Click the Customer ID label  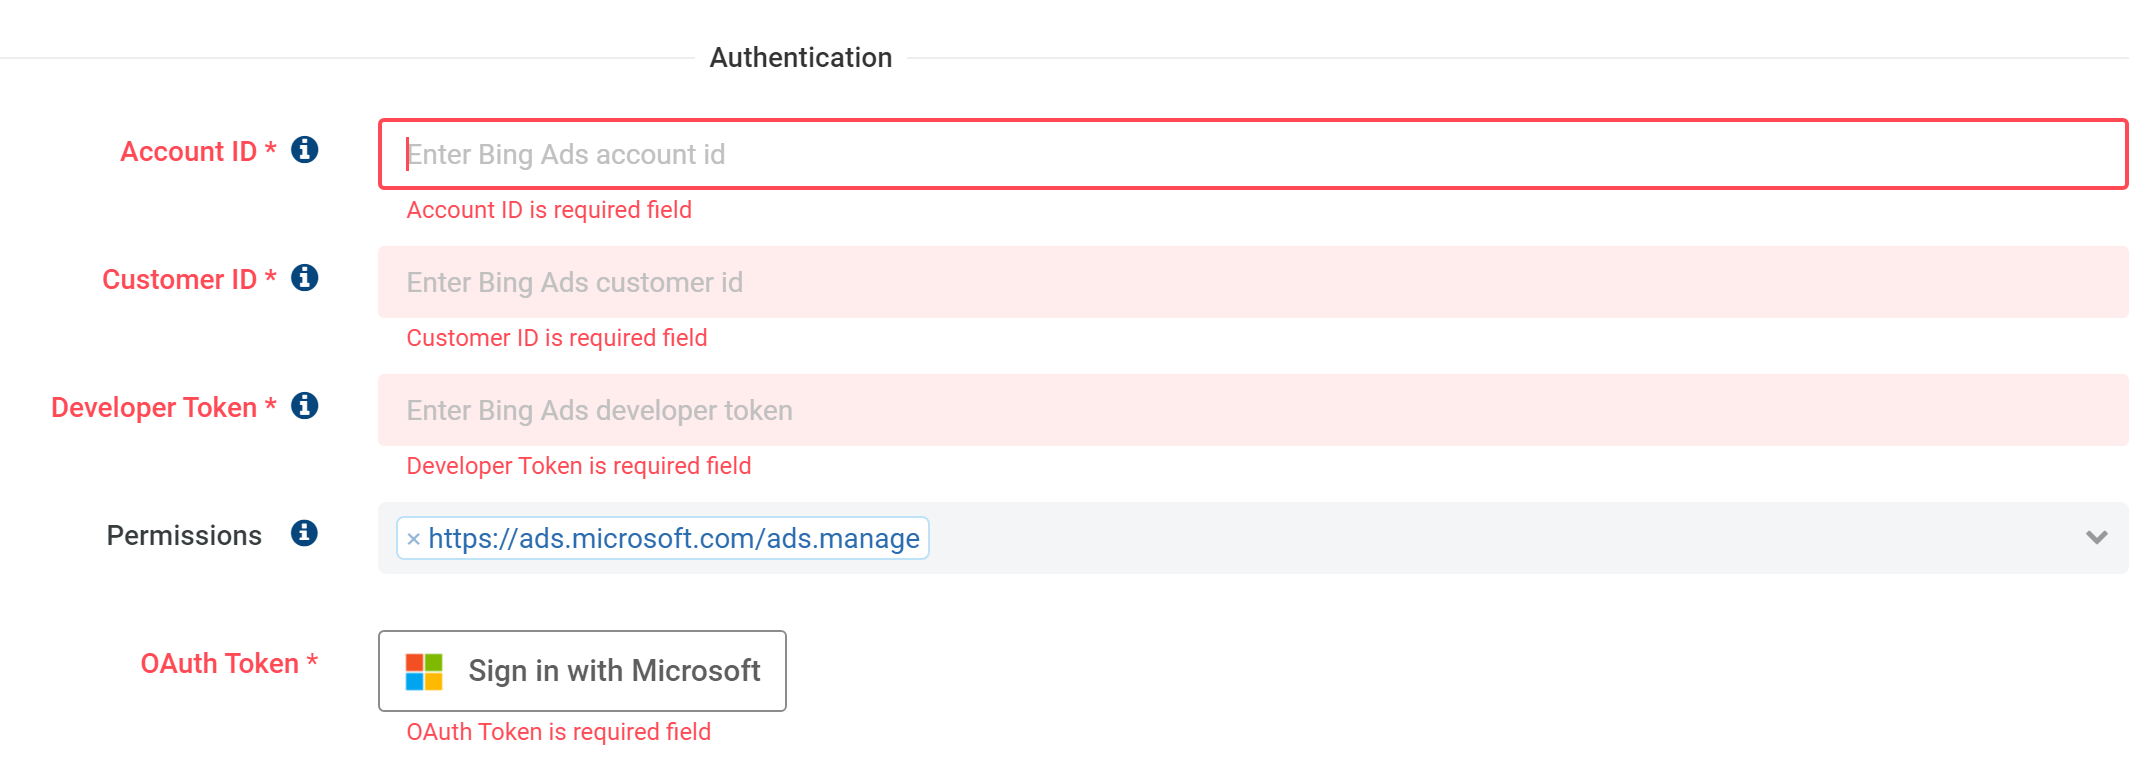click(189, 279)
